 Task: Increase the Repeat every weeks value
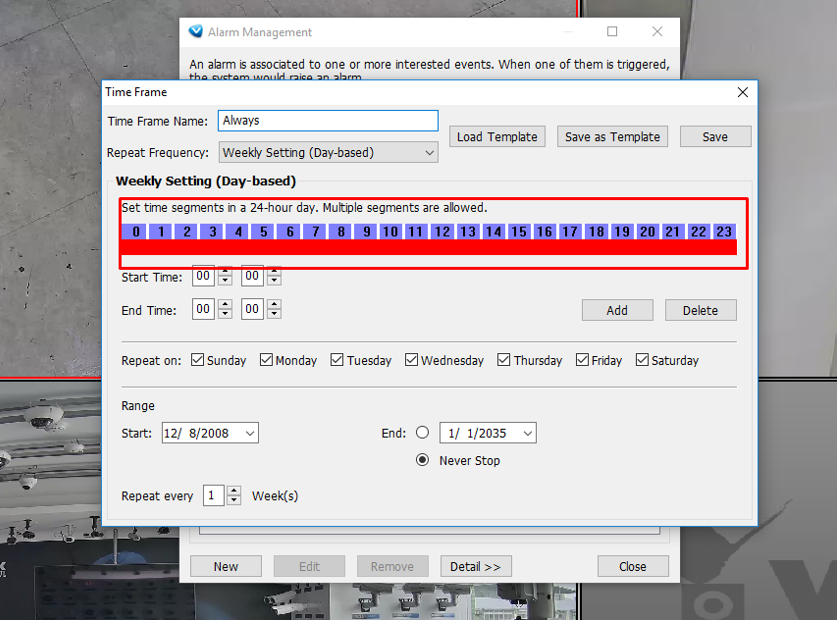[234, 491]
